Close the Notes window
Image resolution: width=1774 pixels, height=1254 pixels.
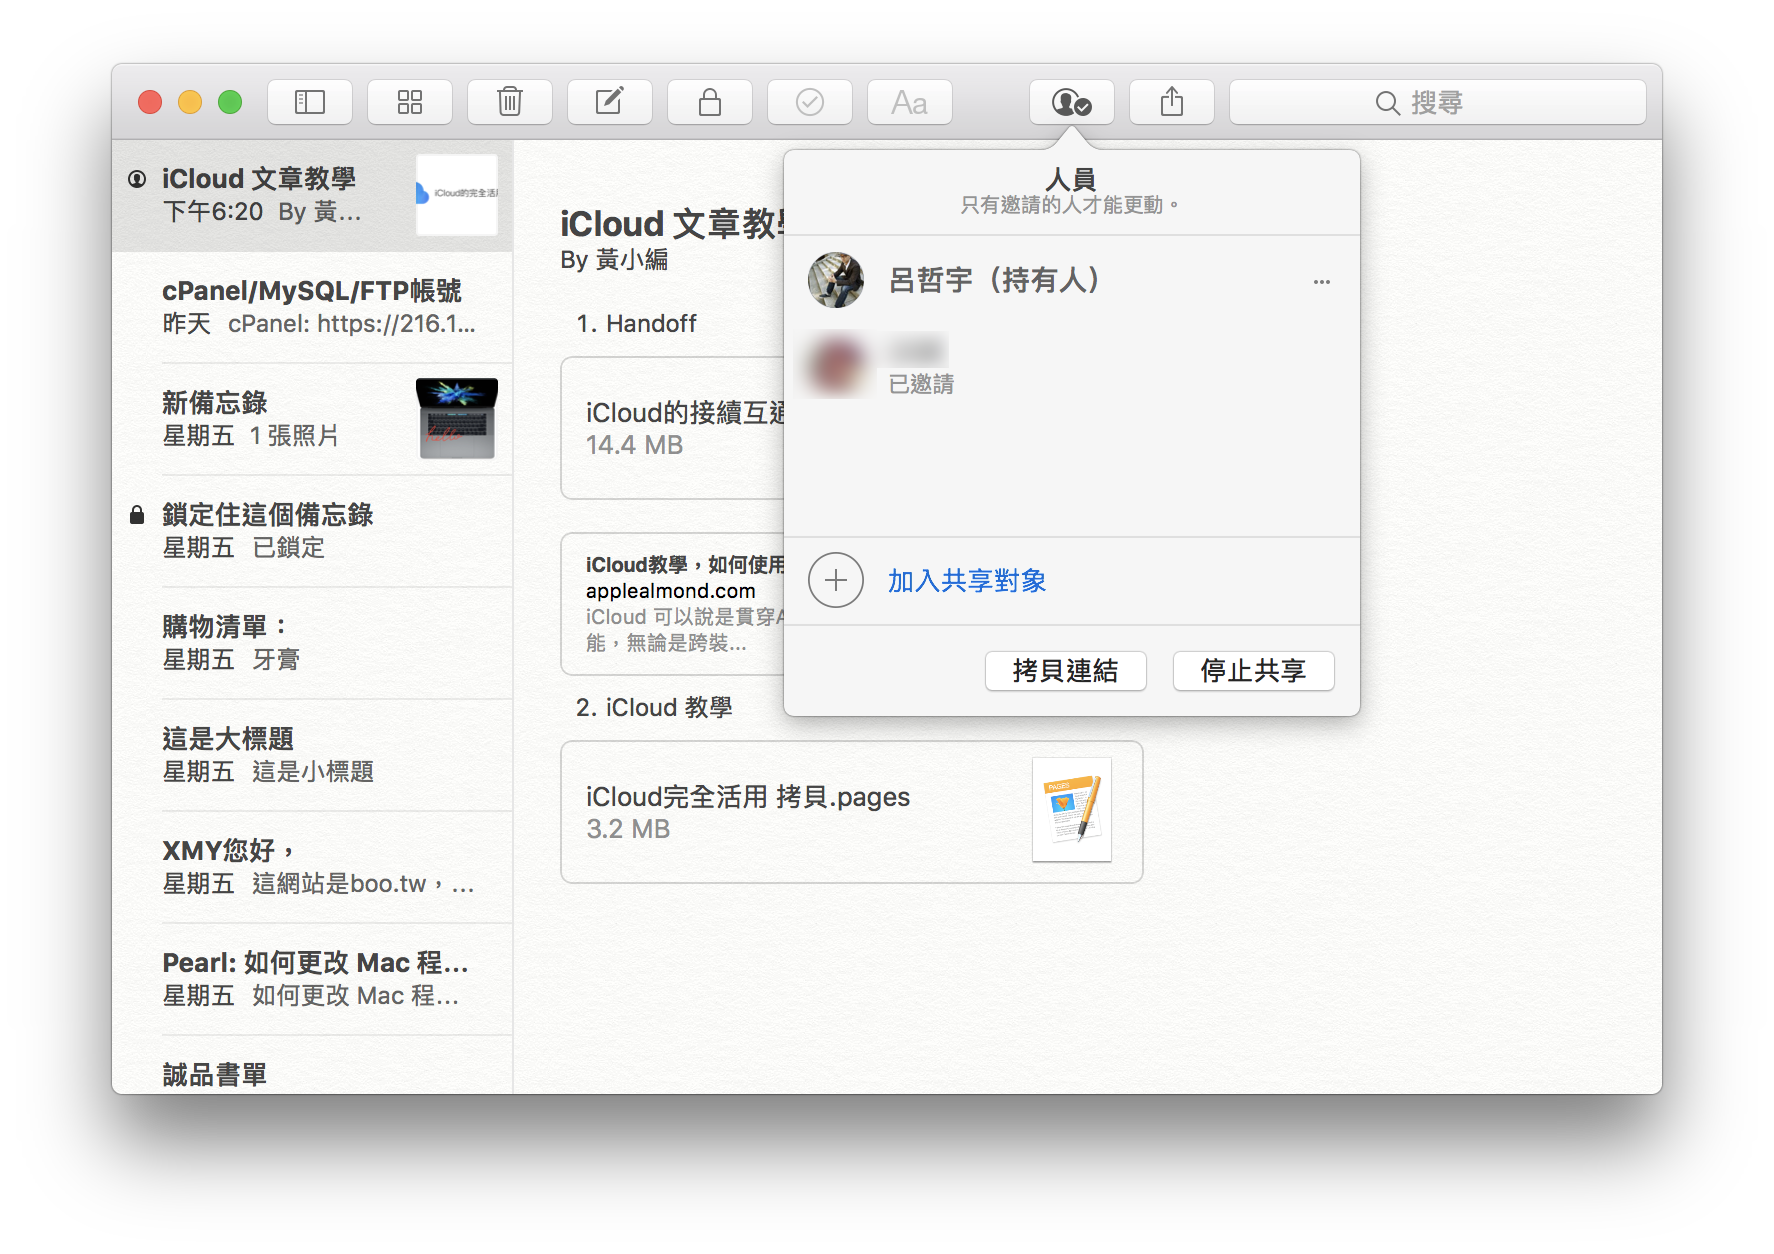click(150, 102)
